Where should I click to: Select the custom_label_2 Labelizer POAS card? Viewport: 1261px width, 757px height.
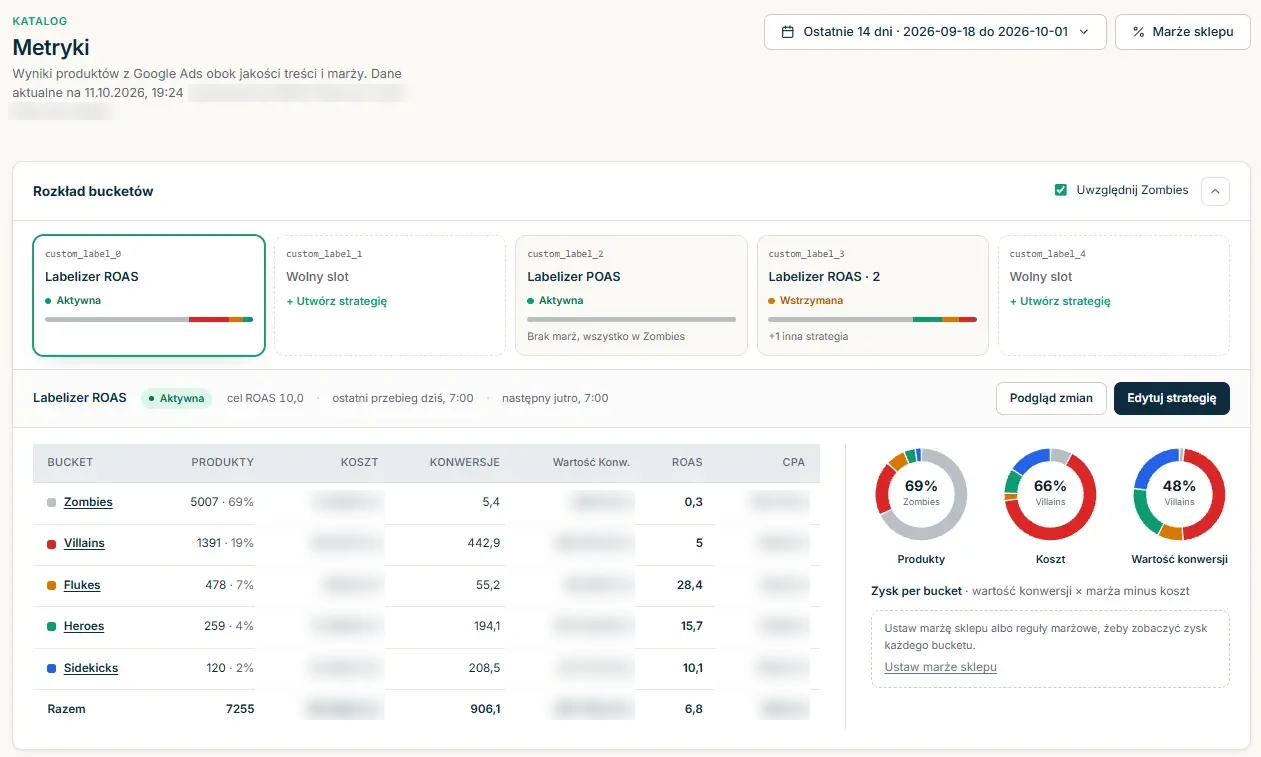631,295
